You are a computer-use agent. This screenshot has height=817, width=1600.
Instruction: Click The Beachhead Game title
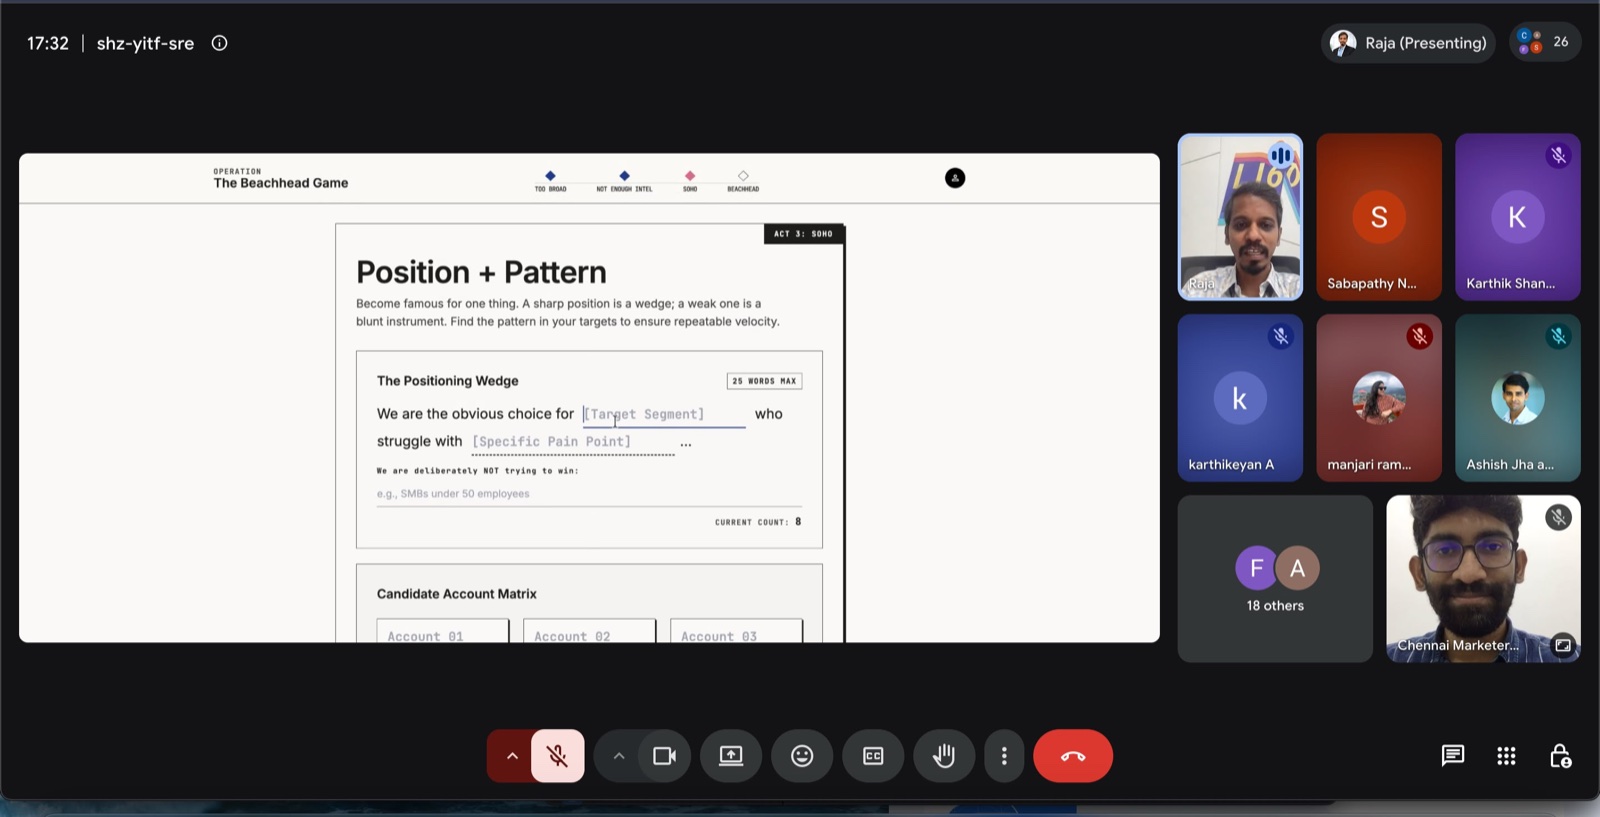(281, 183)
